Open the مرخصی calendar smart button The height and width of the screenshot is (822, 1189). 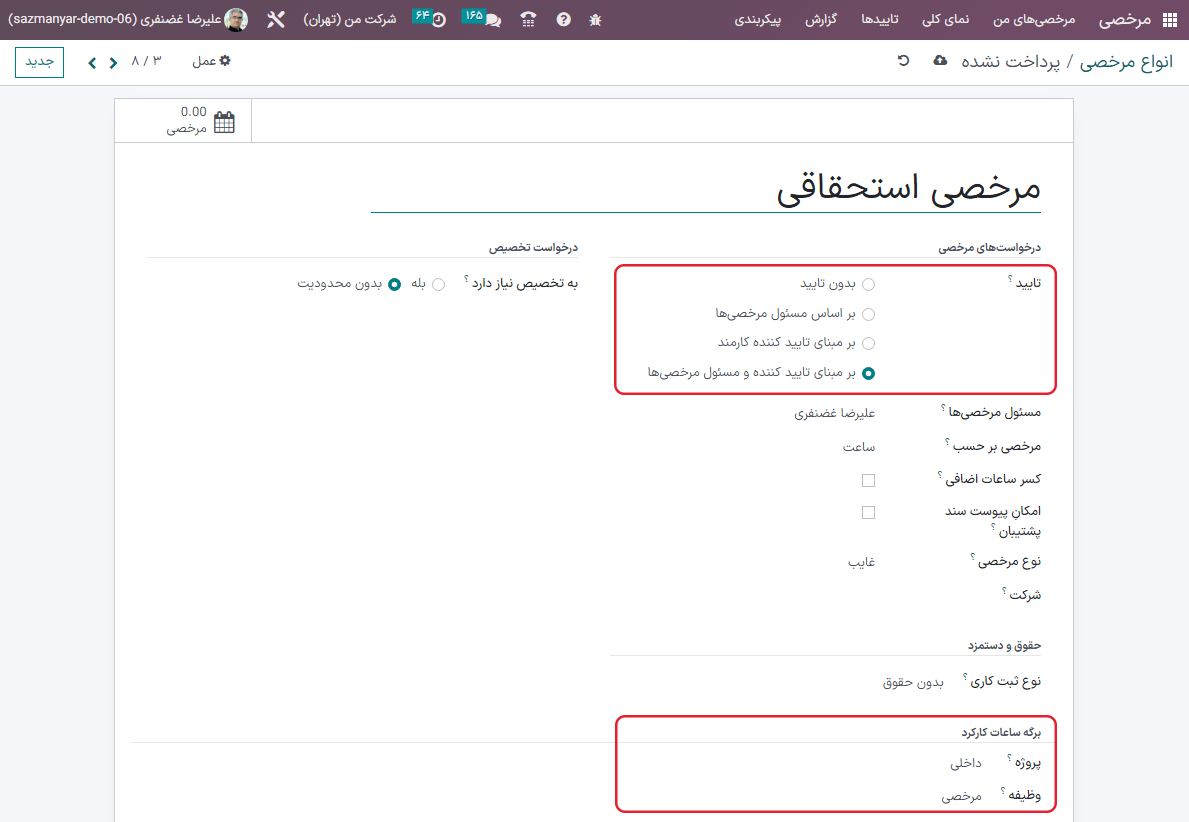[185, 120]
